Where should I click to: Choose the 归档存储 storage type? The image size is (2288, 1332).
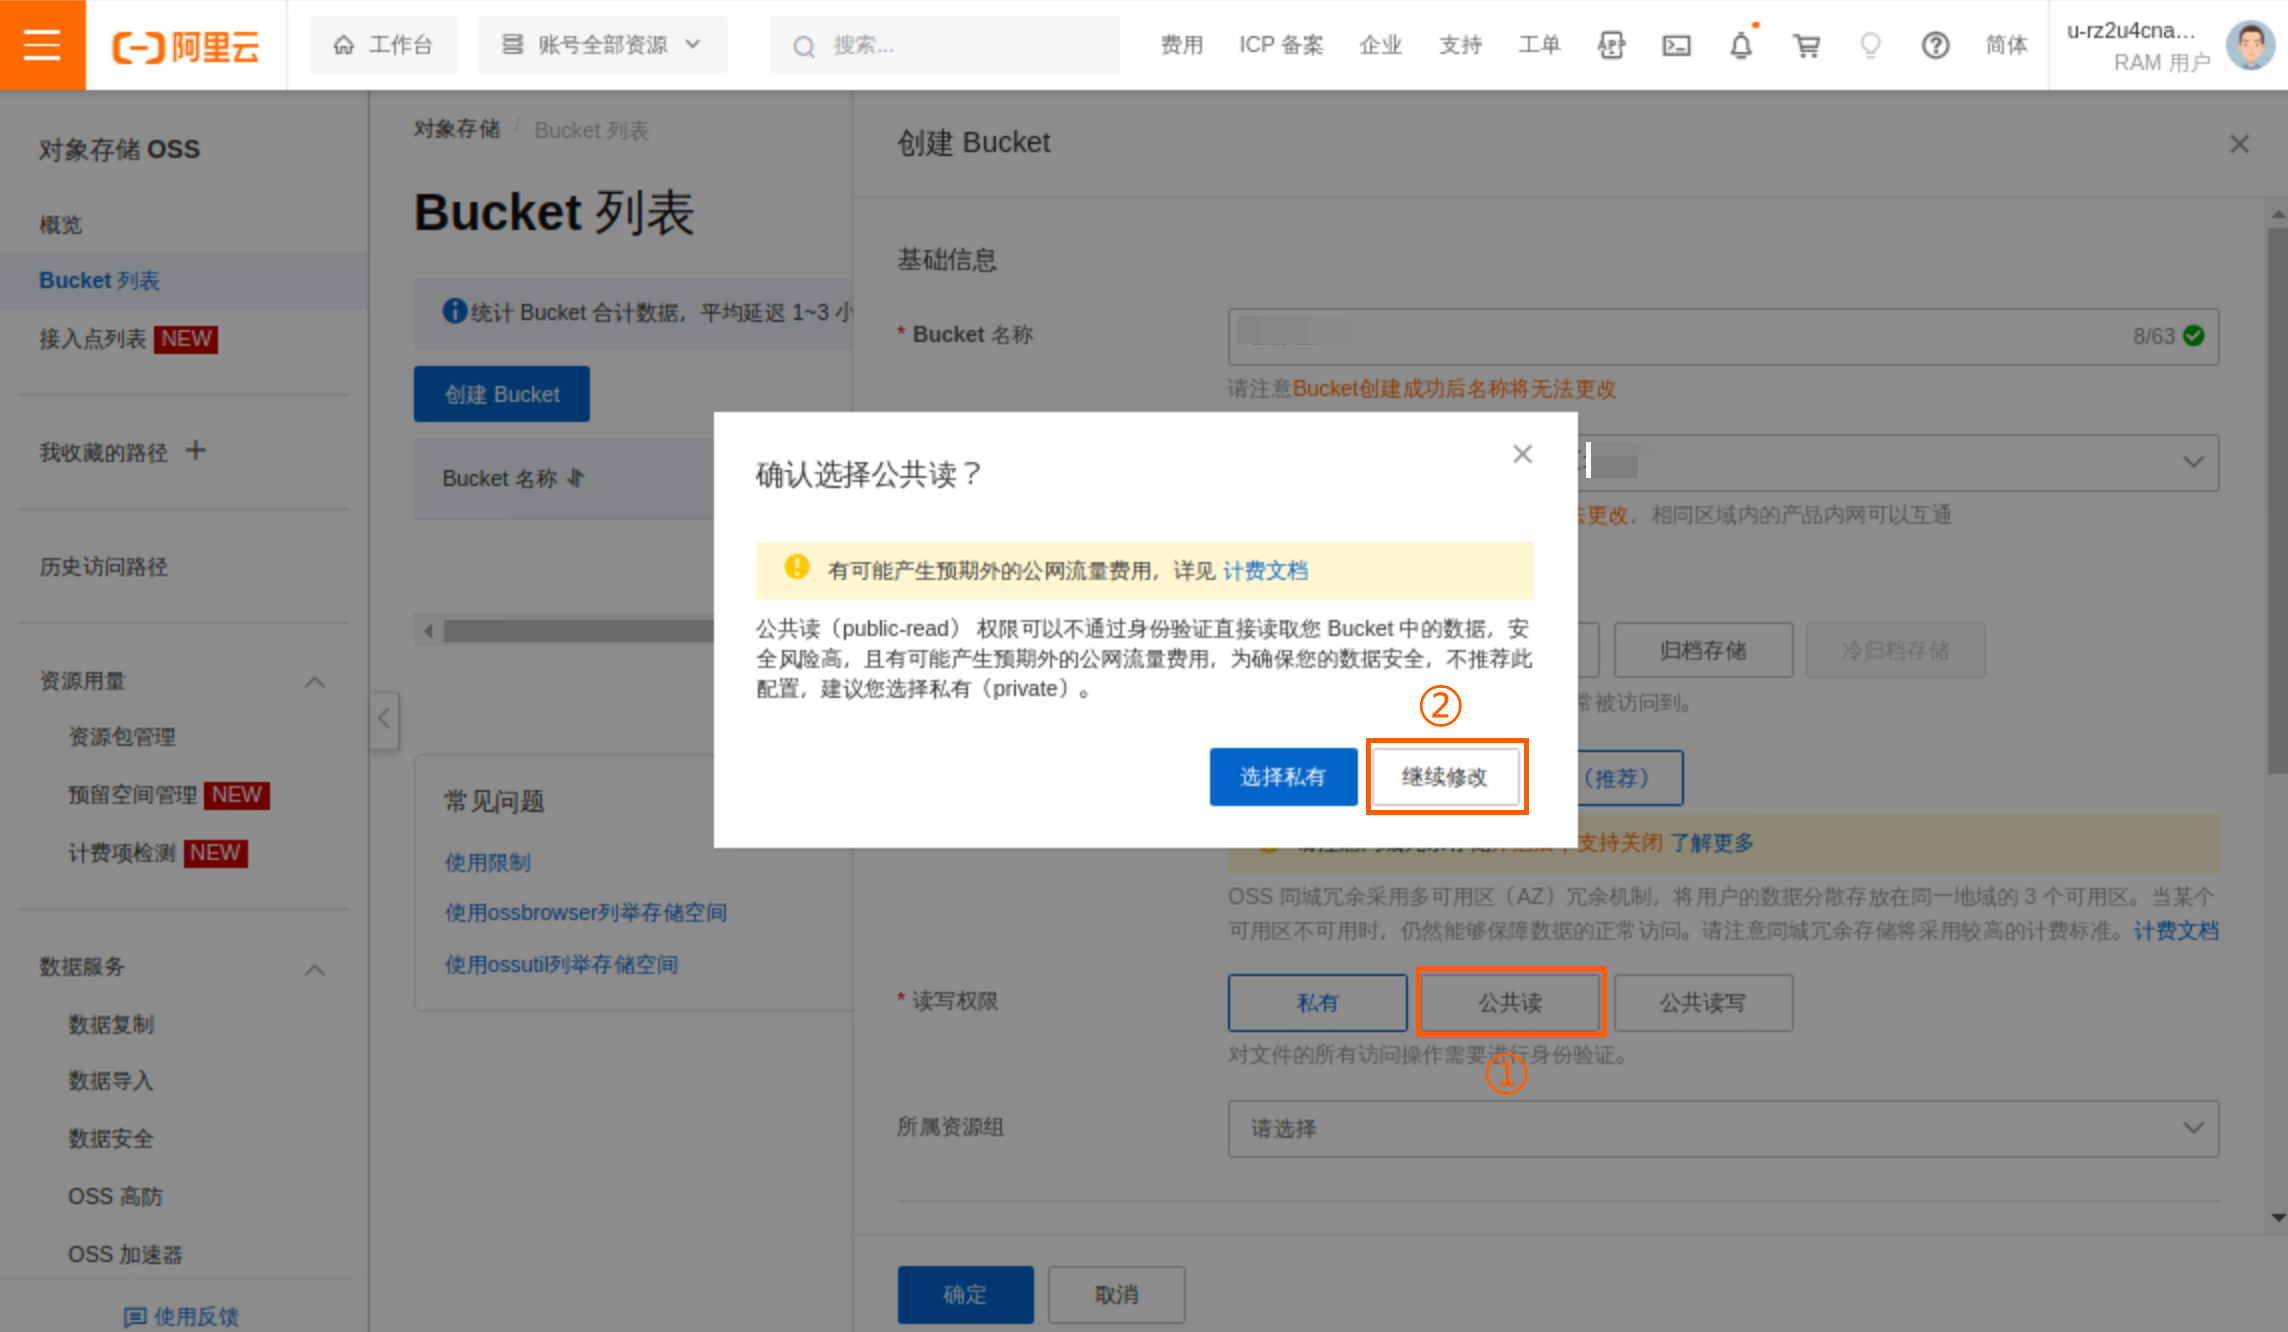coord(1702,650)
